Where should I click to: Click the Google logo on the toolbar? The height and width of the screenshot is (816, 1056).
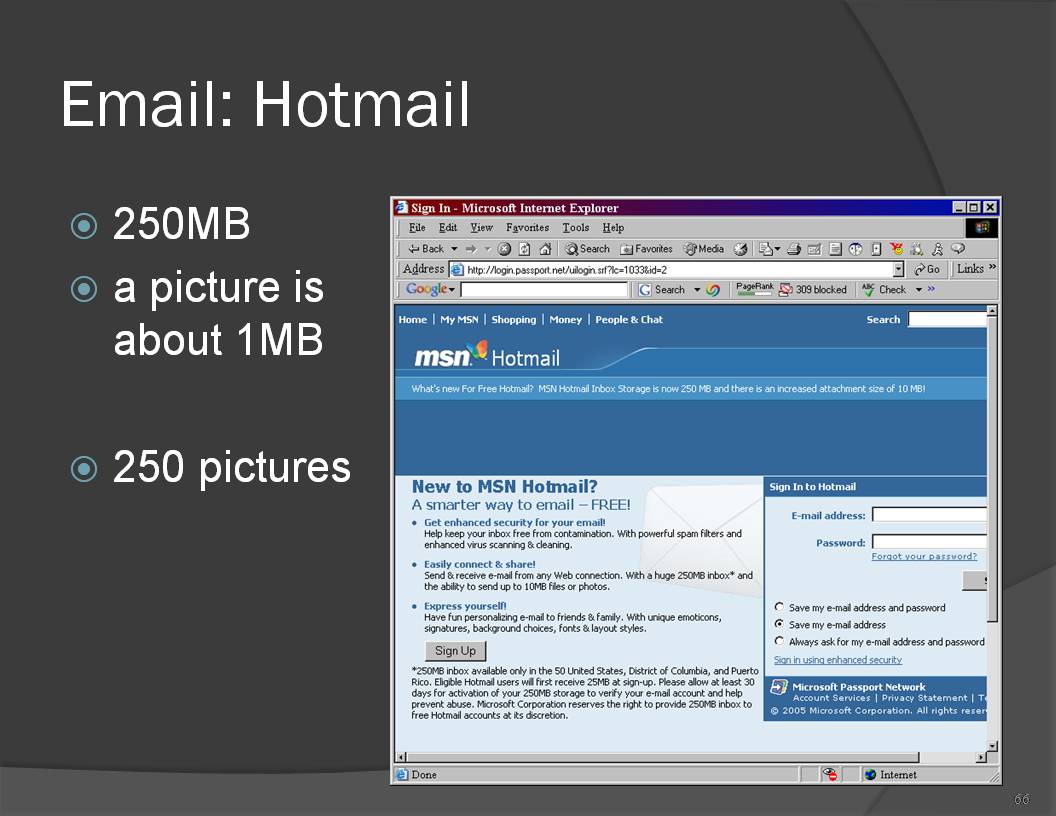click(x=426, y=289)
